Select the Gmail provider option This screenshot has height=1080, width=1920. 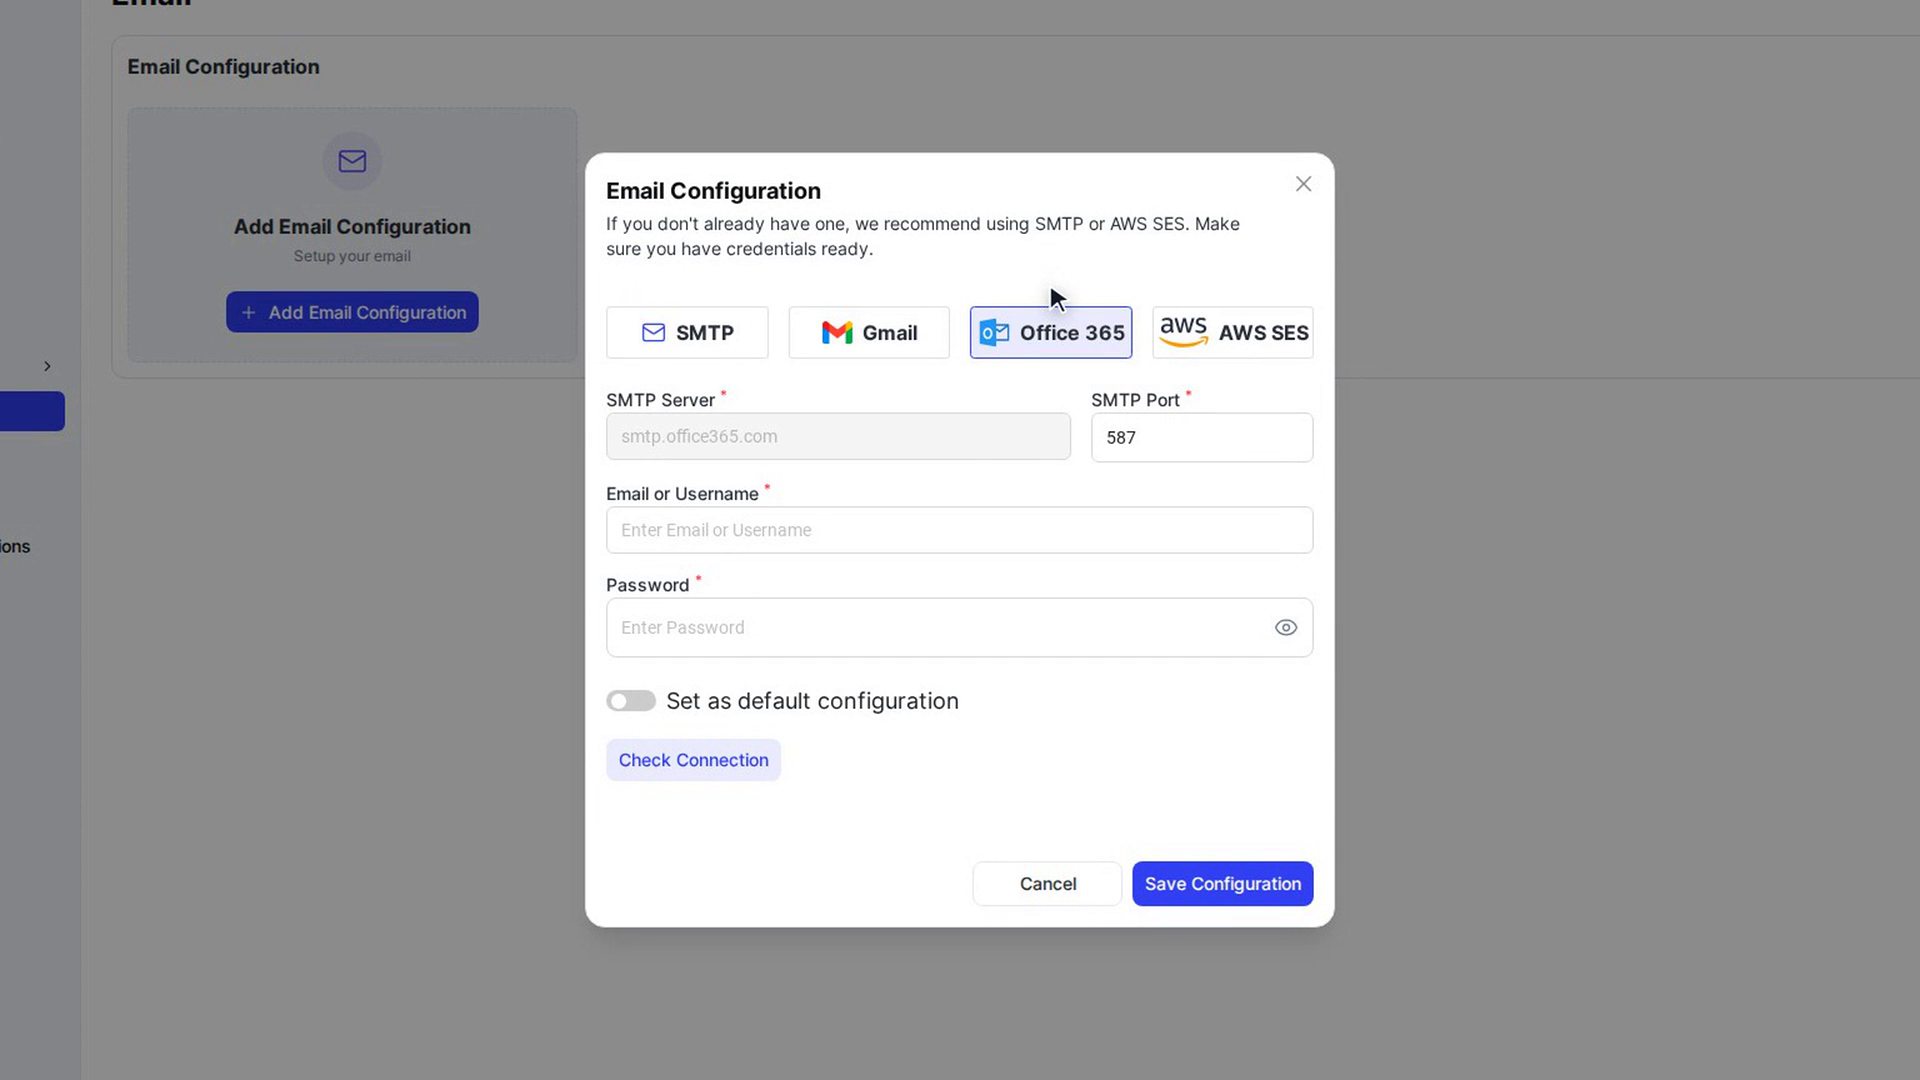coord(869,332)
